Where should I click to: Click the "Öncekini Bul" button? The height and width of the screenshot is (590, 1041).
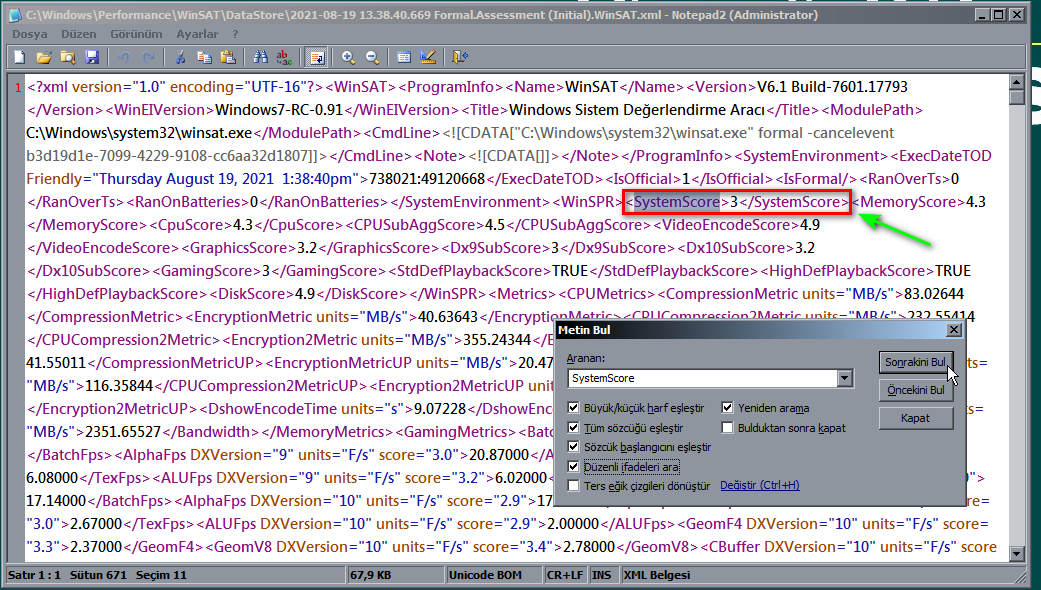tap(916, 390)
